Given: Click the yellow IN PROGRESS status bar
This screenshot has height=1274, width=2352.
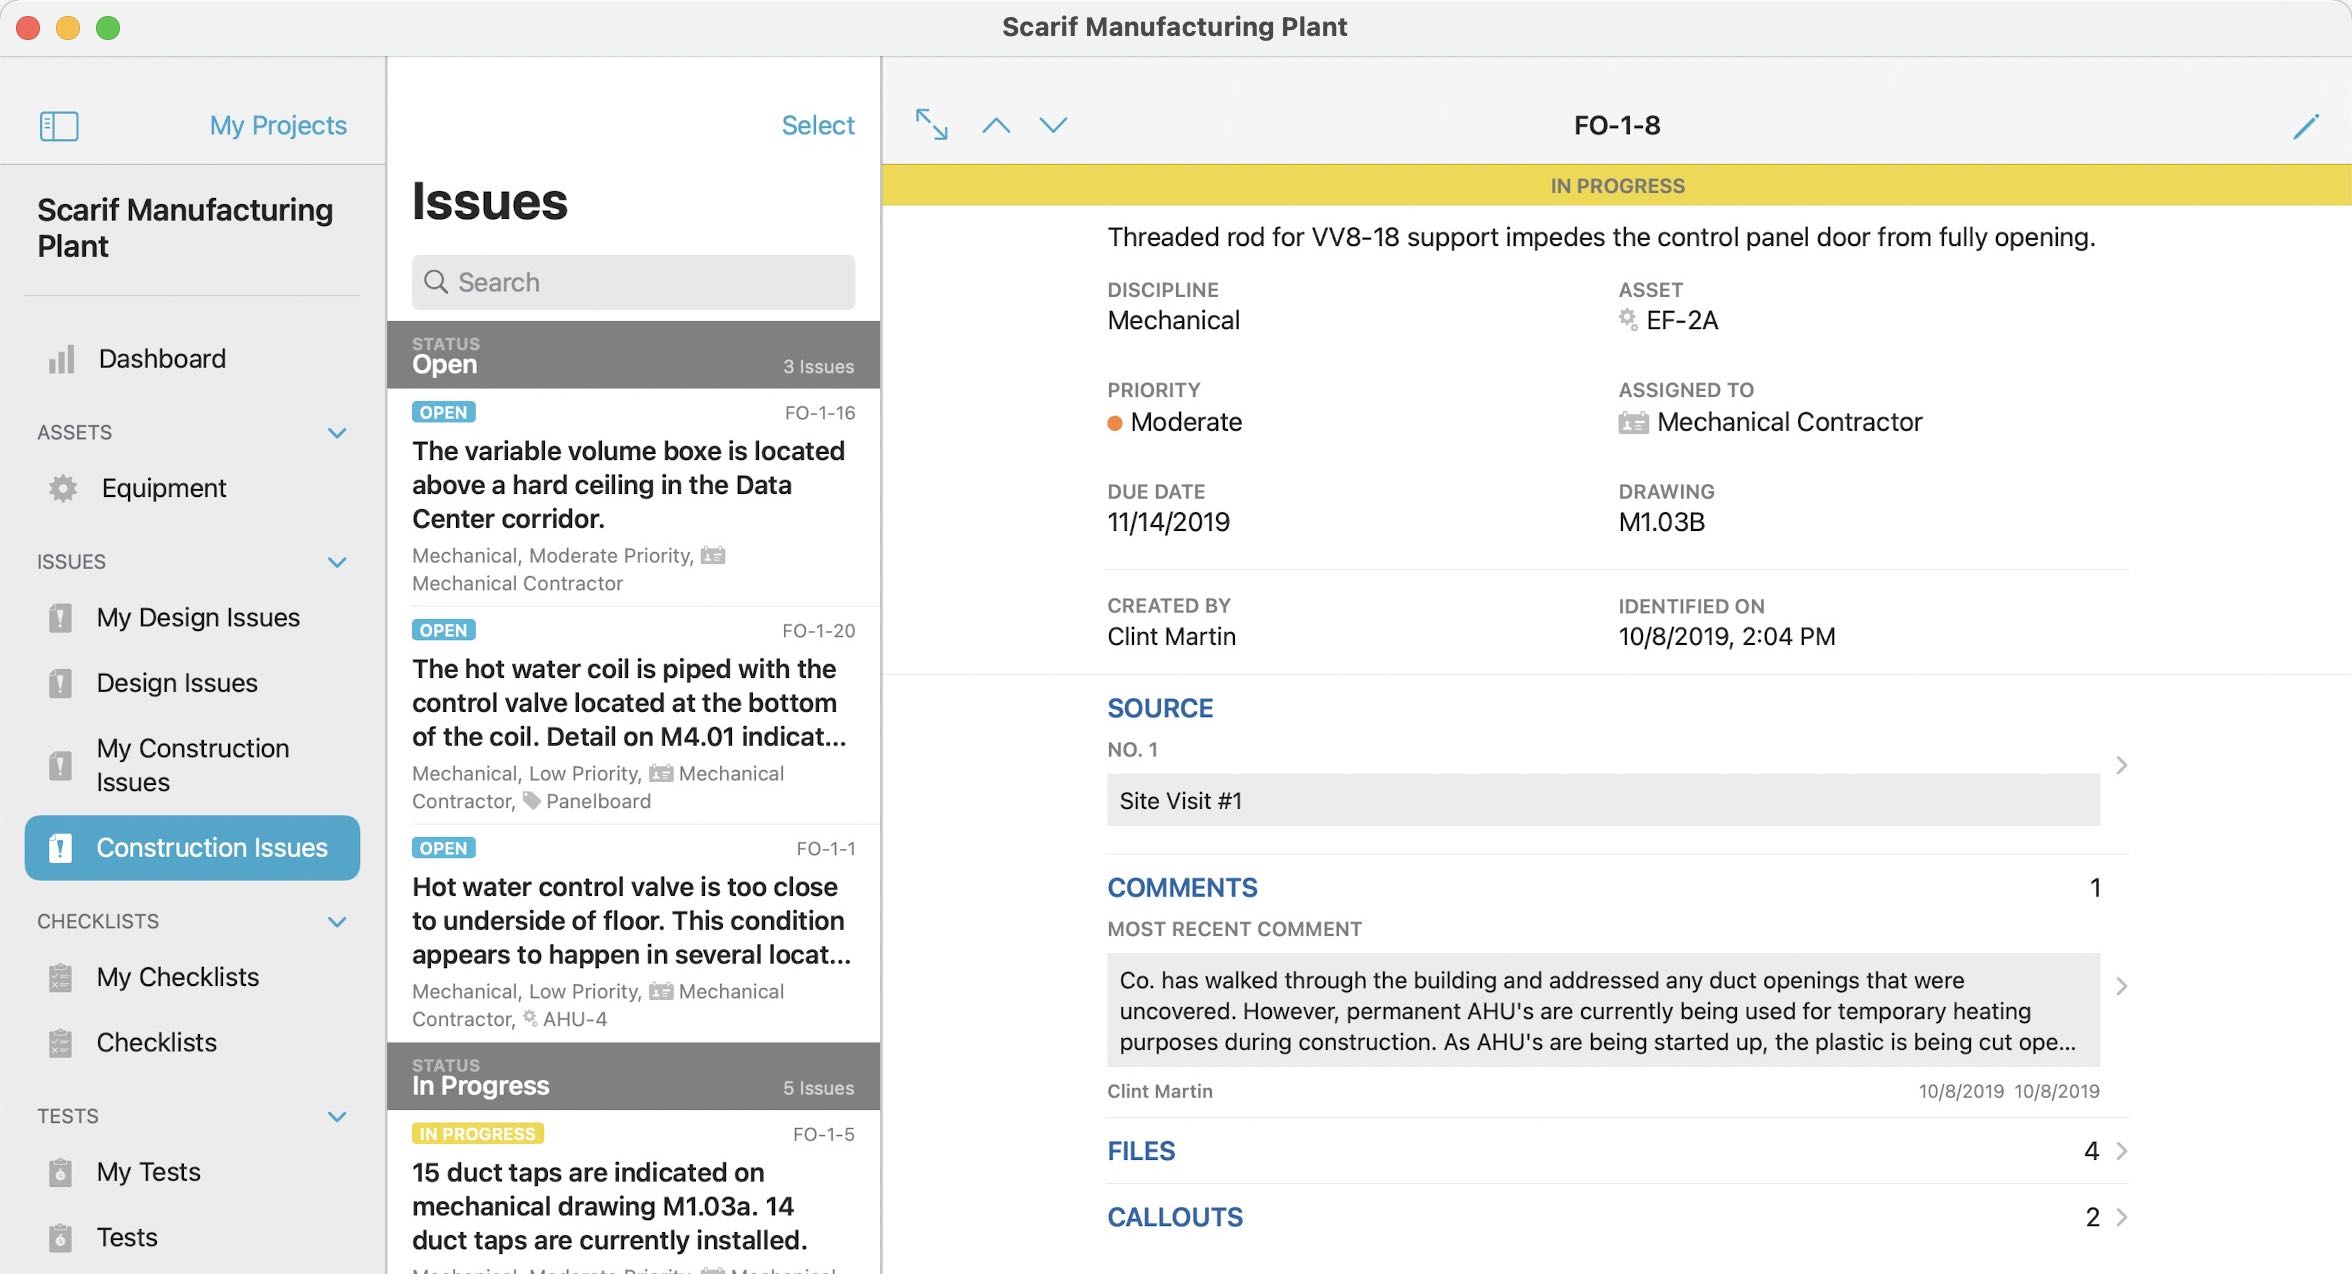Looking at the screenshot, I should click(x=1616, y=186).
